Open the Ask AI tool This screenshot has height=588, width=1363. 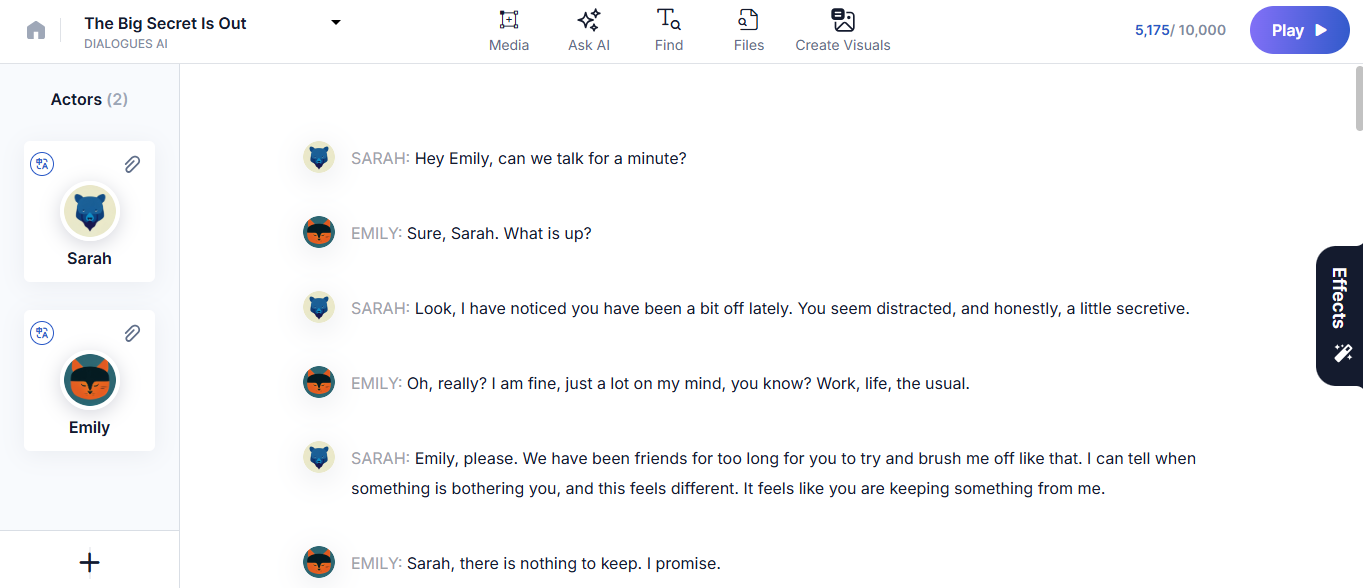[x=588, y=30]
